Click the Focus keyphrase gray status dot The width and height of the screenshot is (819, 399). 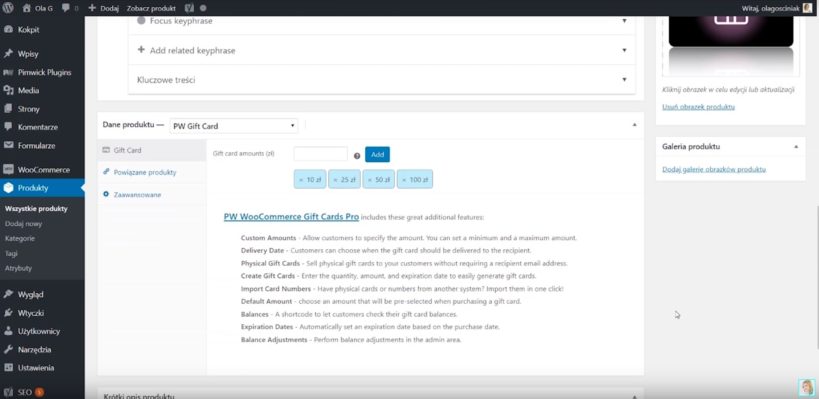pyautogui.click(x=141, y=21)
